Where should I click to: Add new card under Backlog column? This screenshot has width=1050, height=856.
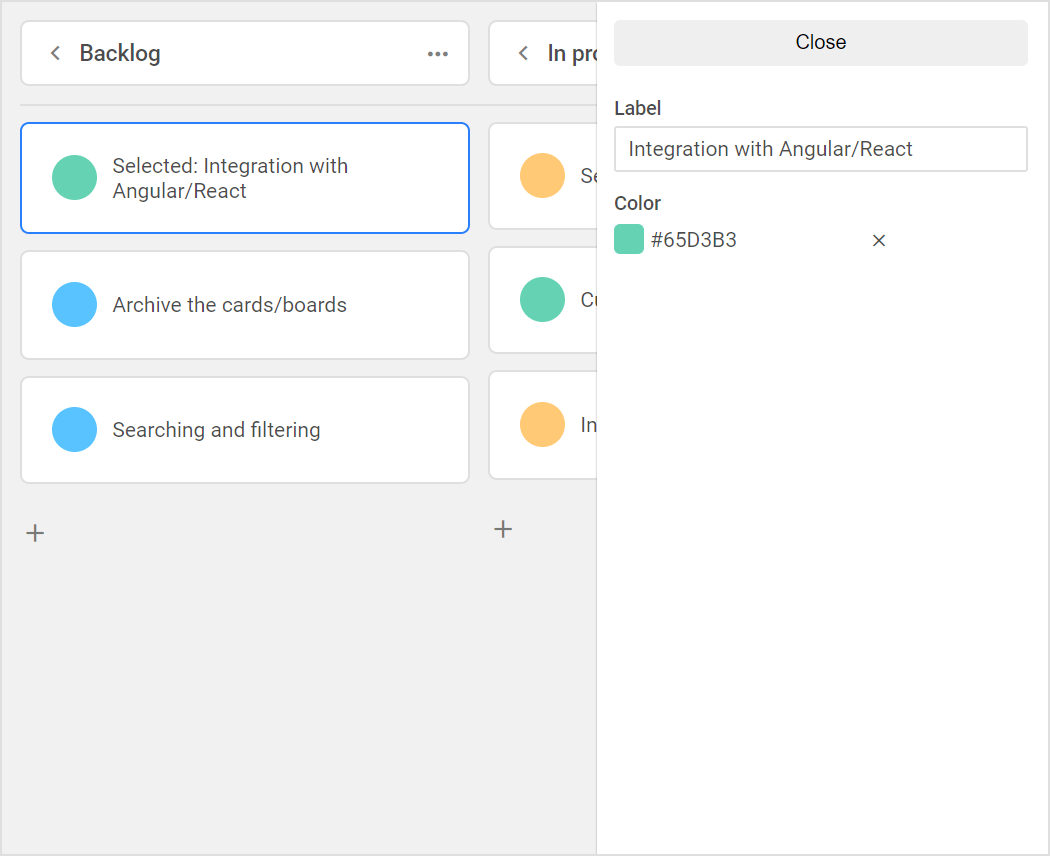pos(35,533)
